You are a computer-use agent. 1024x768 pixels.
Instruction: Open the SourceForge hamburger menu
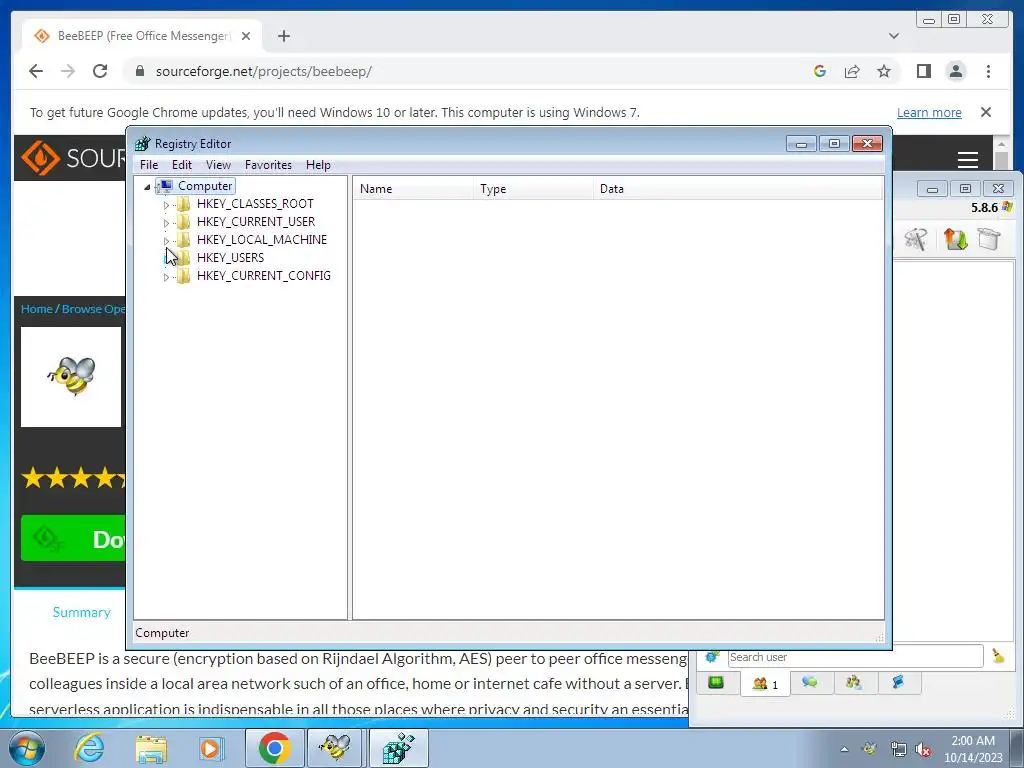[967, 159]
